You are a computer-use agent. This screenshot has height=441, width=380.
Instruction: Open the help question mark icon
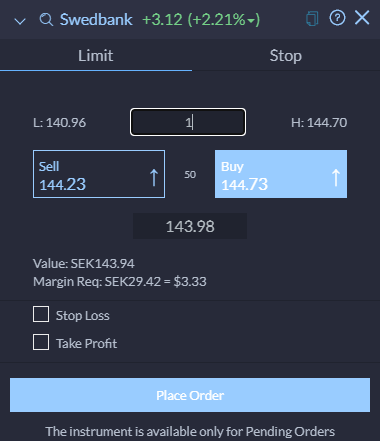[337, 18]
